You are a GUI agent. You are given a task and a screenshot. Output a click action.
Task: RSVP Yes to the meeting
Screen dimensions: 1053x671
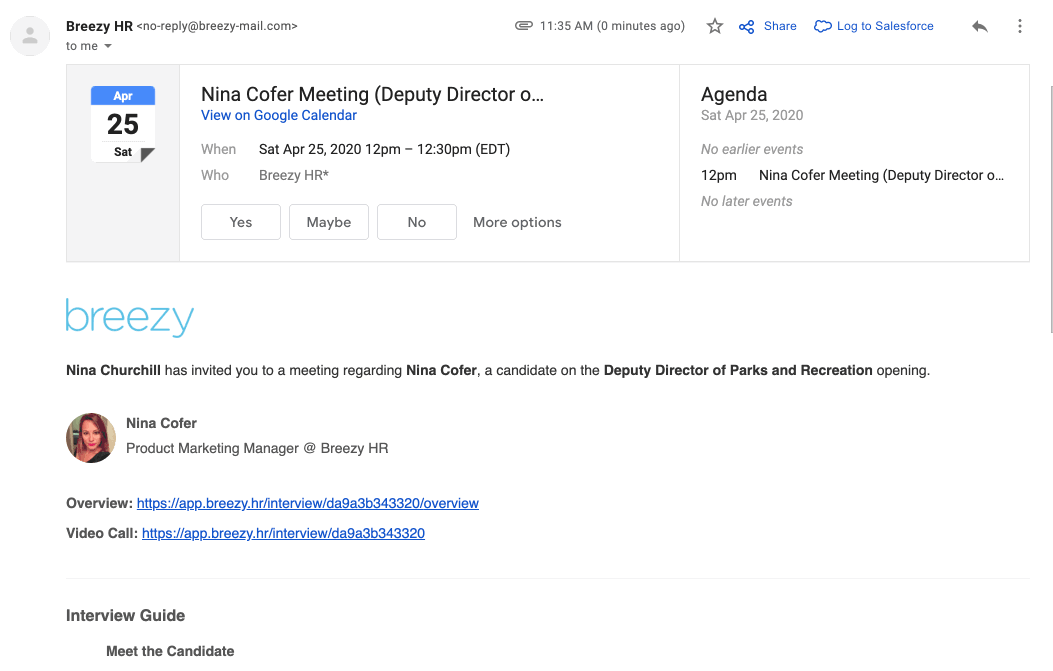pos(240,222)
